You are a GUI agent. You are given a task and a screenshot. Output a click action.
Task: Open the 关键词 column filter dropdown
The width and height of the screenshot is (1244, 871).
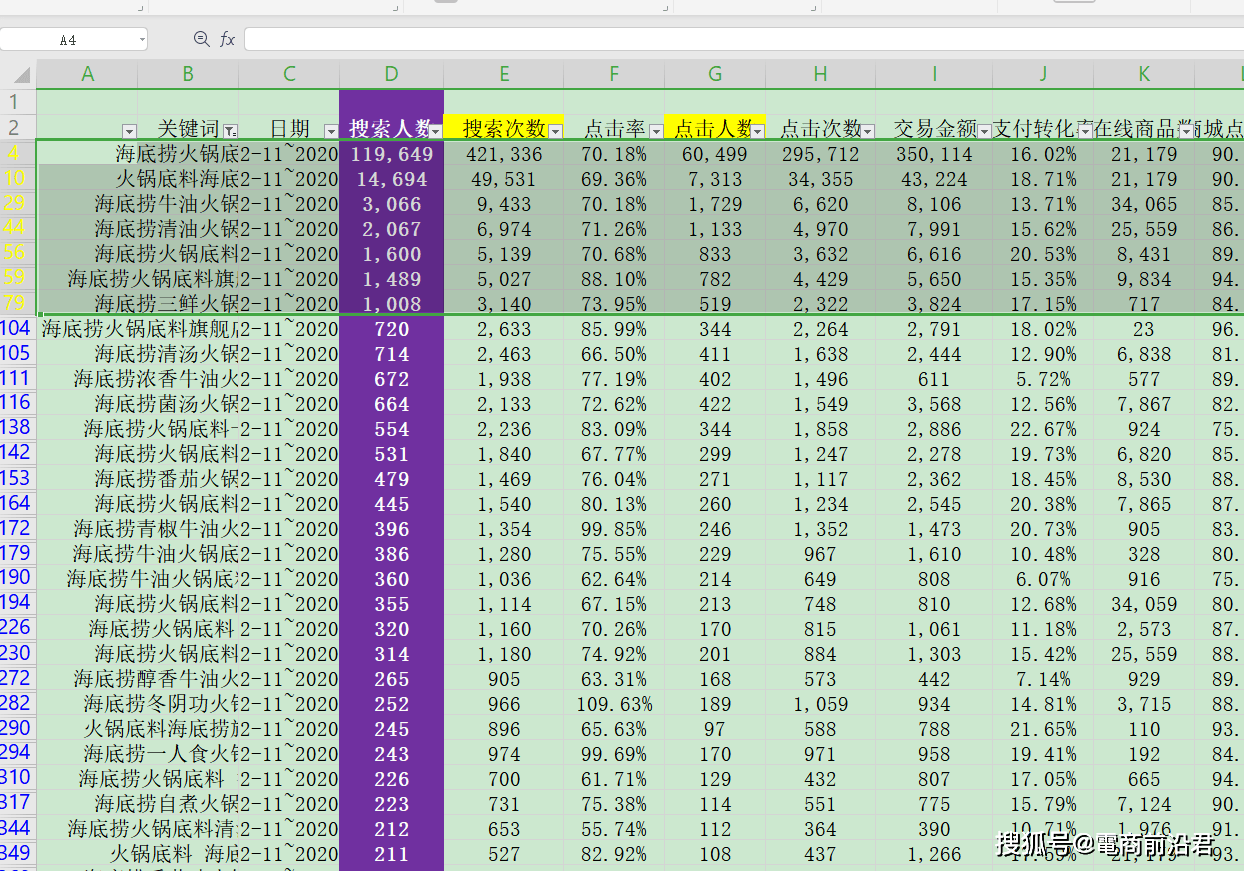click(x=230, y=131)
